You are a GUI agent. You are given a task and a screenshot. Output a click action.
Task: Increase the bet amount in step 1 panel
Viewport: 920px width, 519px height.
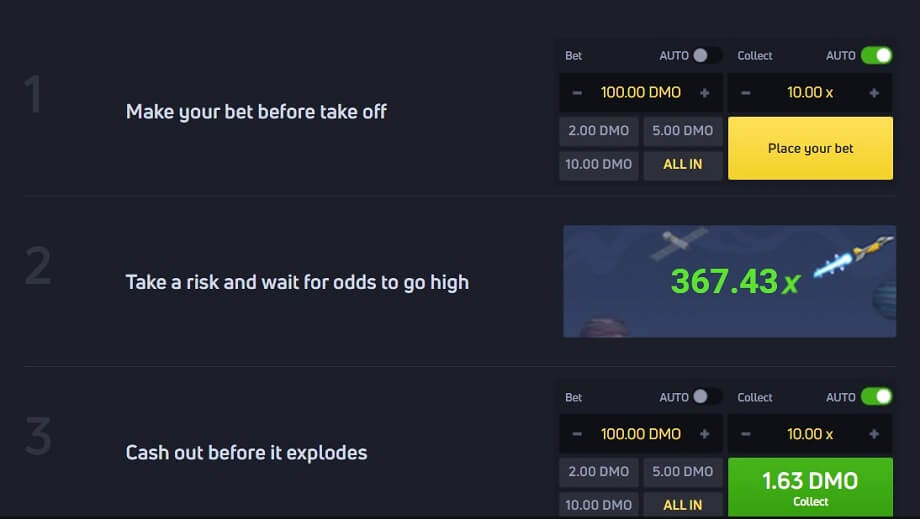(x=705, y=93)
